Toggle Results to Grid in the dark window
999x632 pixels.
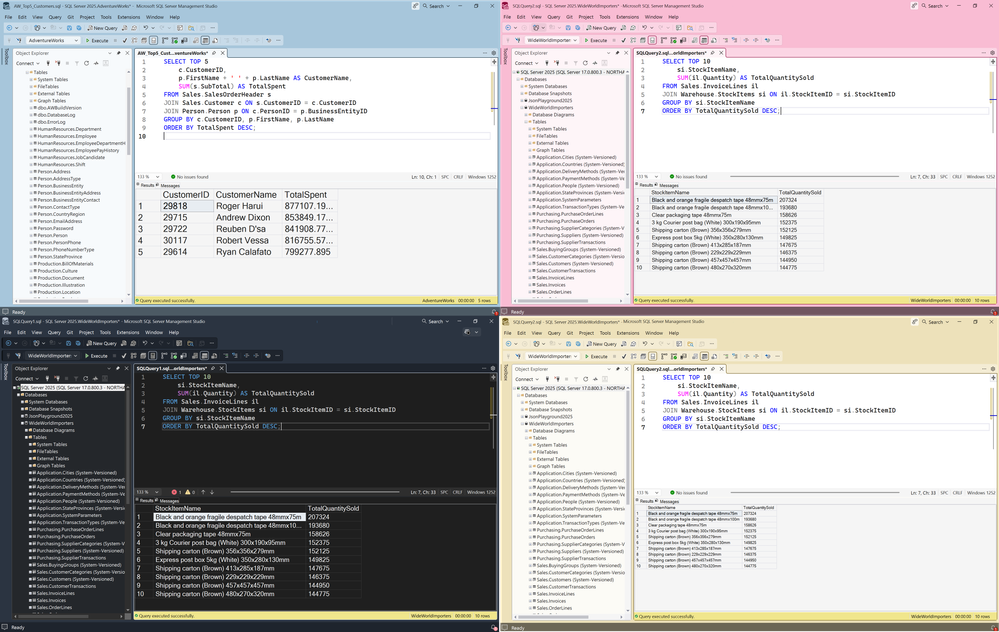pos(204,356)
